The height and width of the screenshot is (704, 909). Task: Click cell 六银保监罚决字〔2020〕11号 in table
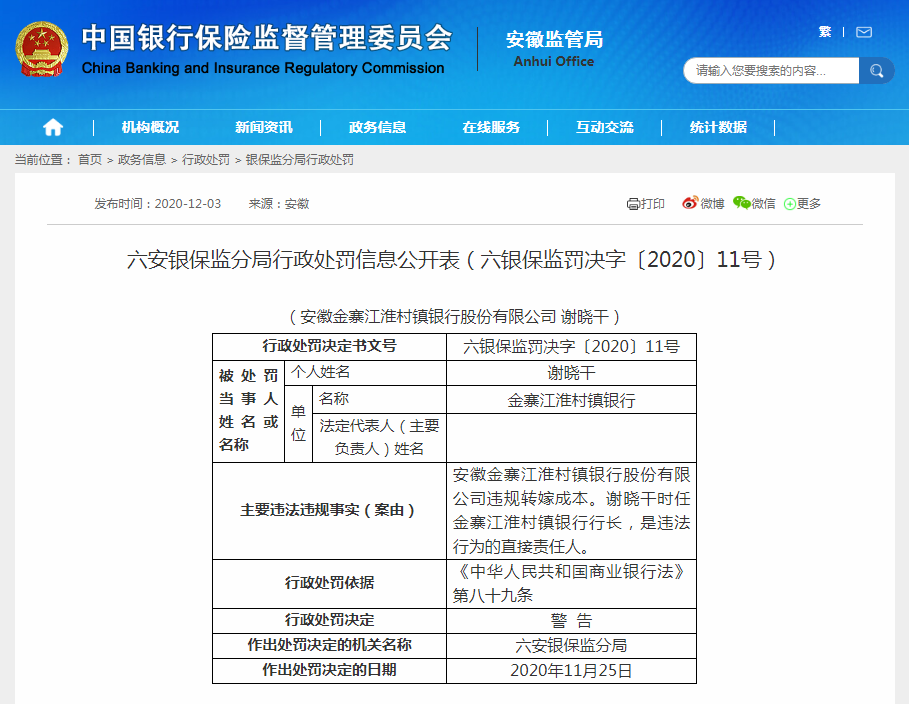point(571,347)
